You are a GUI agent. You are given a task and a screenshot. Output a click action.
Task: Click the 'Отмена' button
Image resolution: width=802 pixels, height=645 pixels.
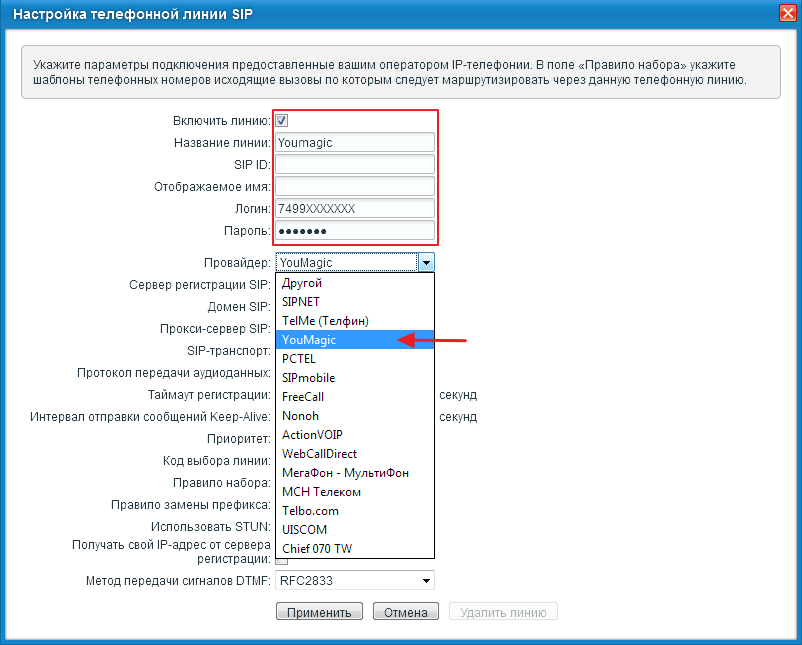tap(406, 613)
